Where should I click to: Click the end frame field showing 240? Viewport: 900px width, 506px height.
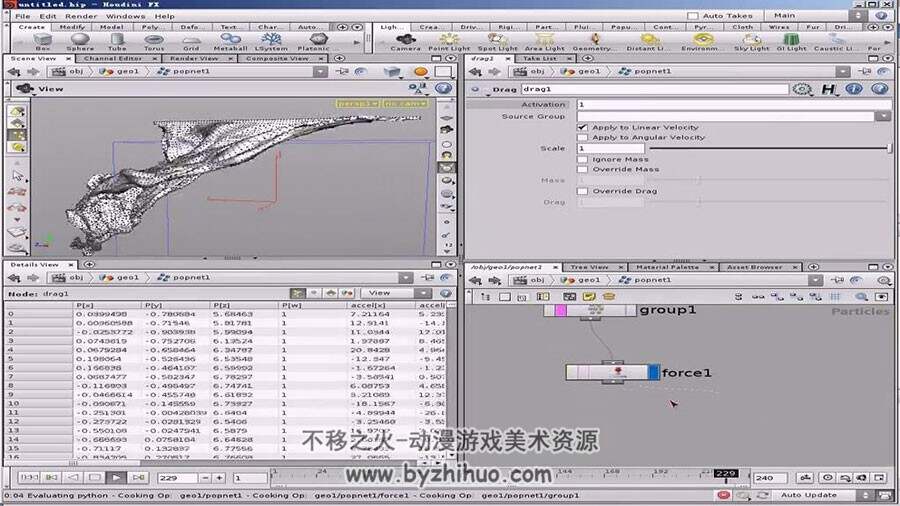pos(770,477)
